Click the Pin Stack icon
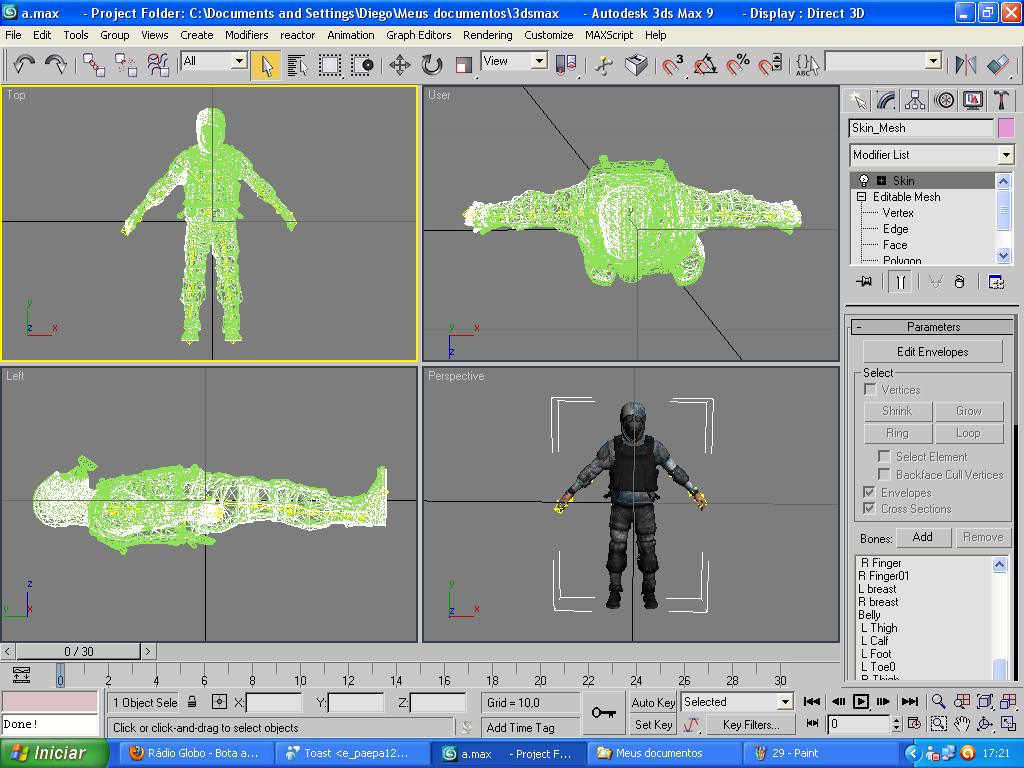Screen dimensions: 1024x768 point(864,282)
